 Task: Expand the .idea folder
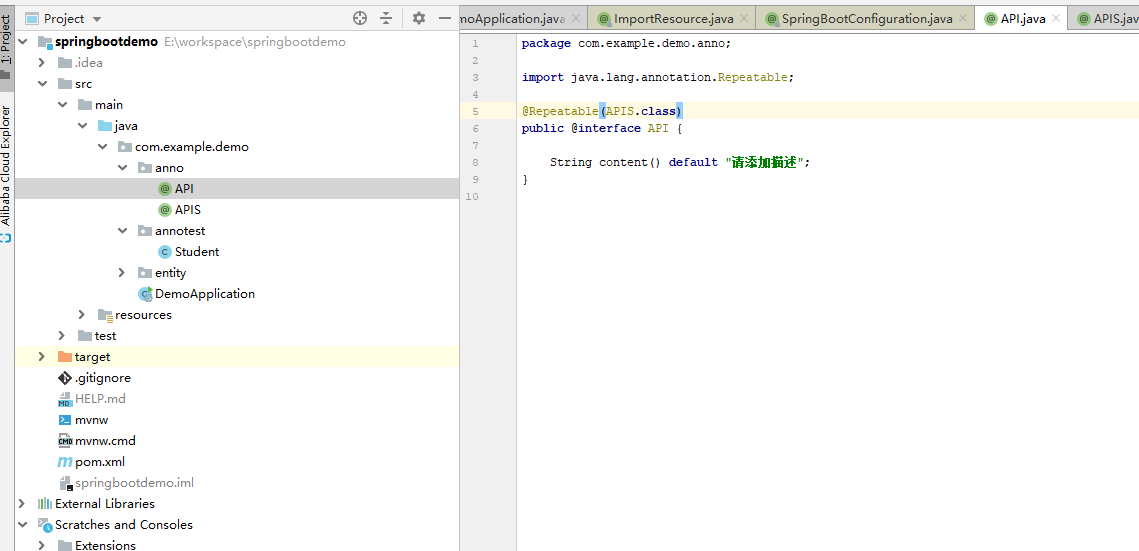pyautogui.click(x=42, y=63)
